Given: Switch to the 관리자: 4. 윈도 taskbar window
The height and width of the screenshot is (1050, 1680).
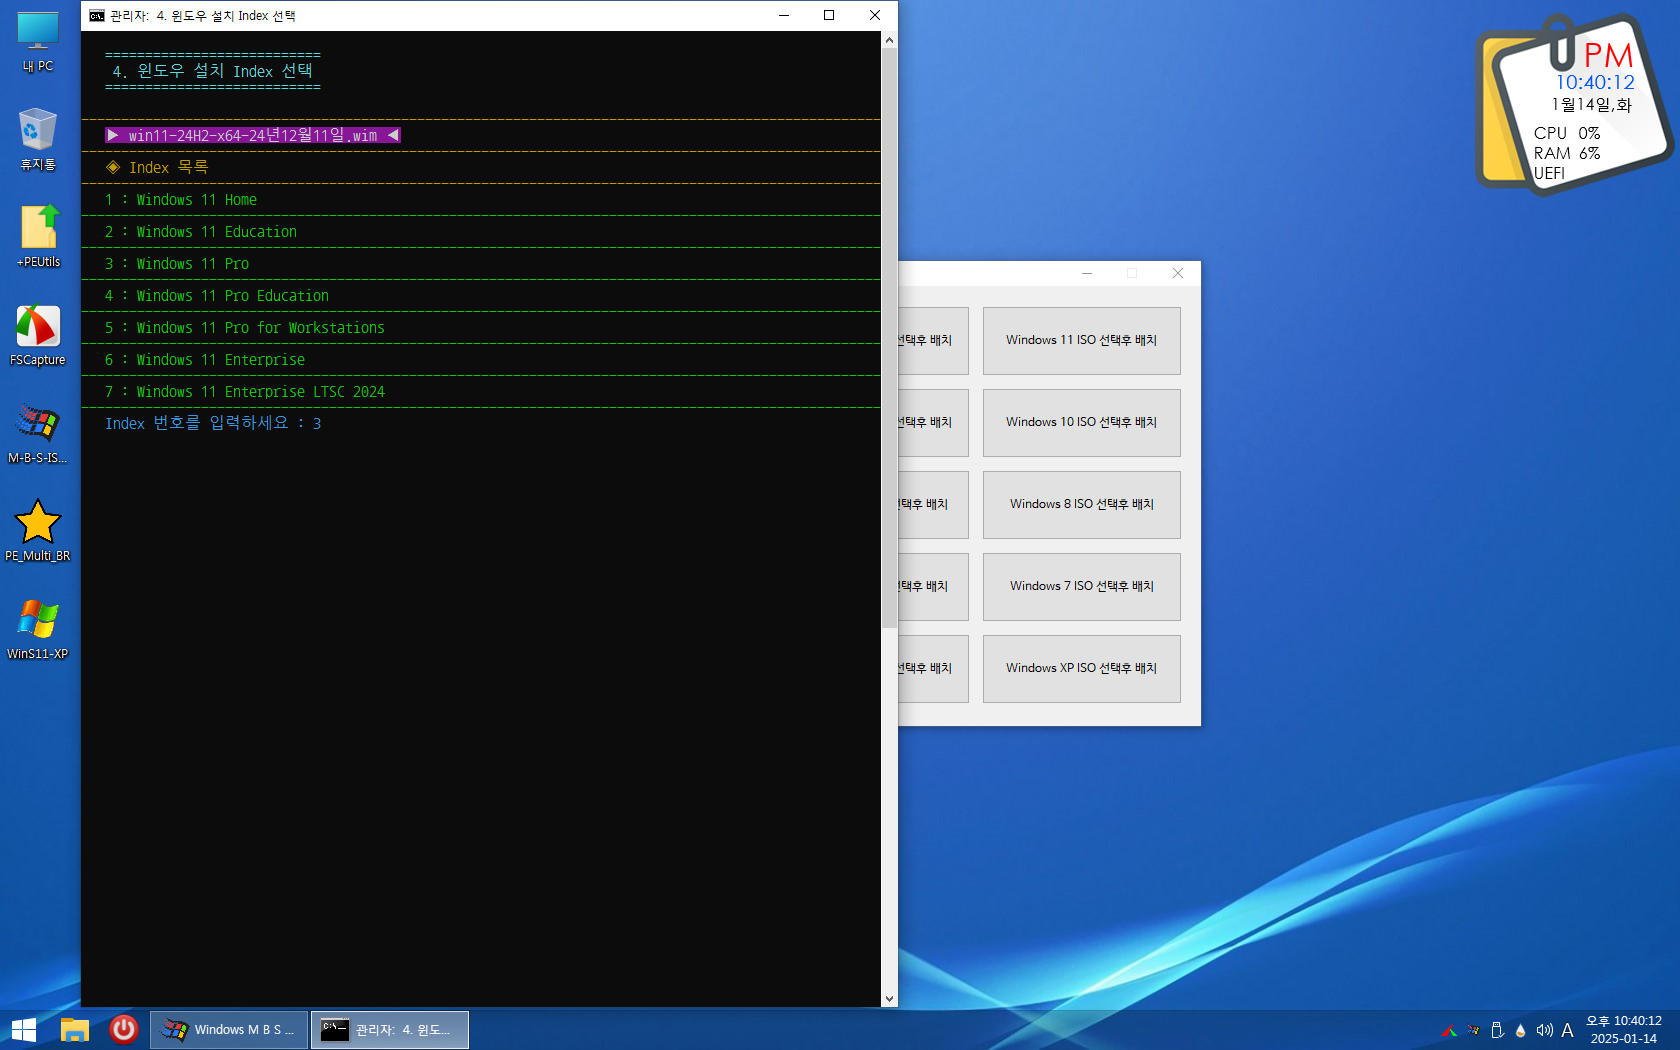Looking at the screenshot, I should [390, 1029].
